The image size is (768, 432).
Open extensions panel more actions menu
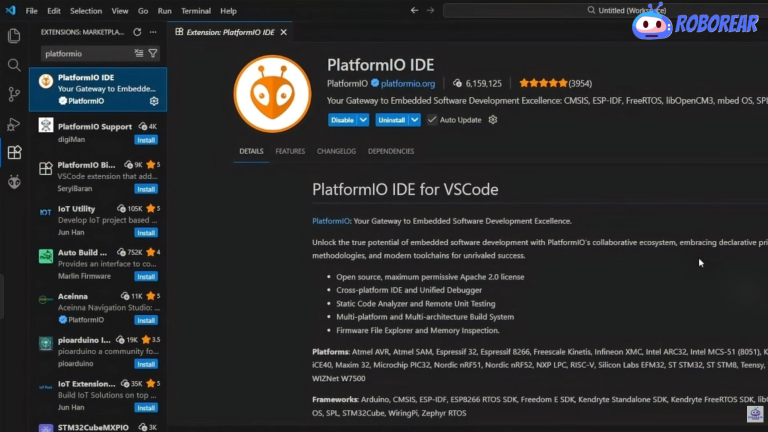tap(153, 32)
